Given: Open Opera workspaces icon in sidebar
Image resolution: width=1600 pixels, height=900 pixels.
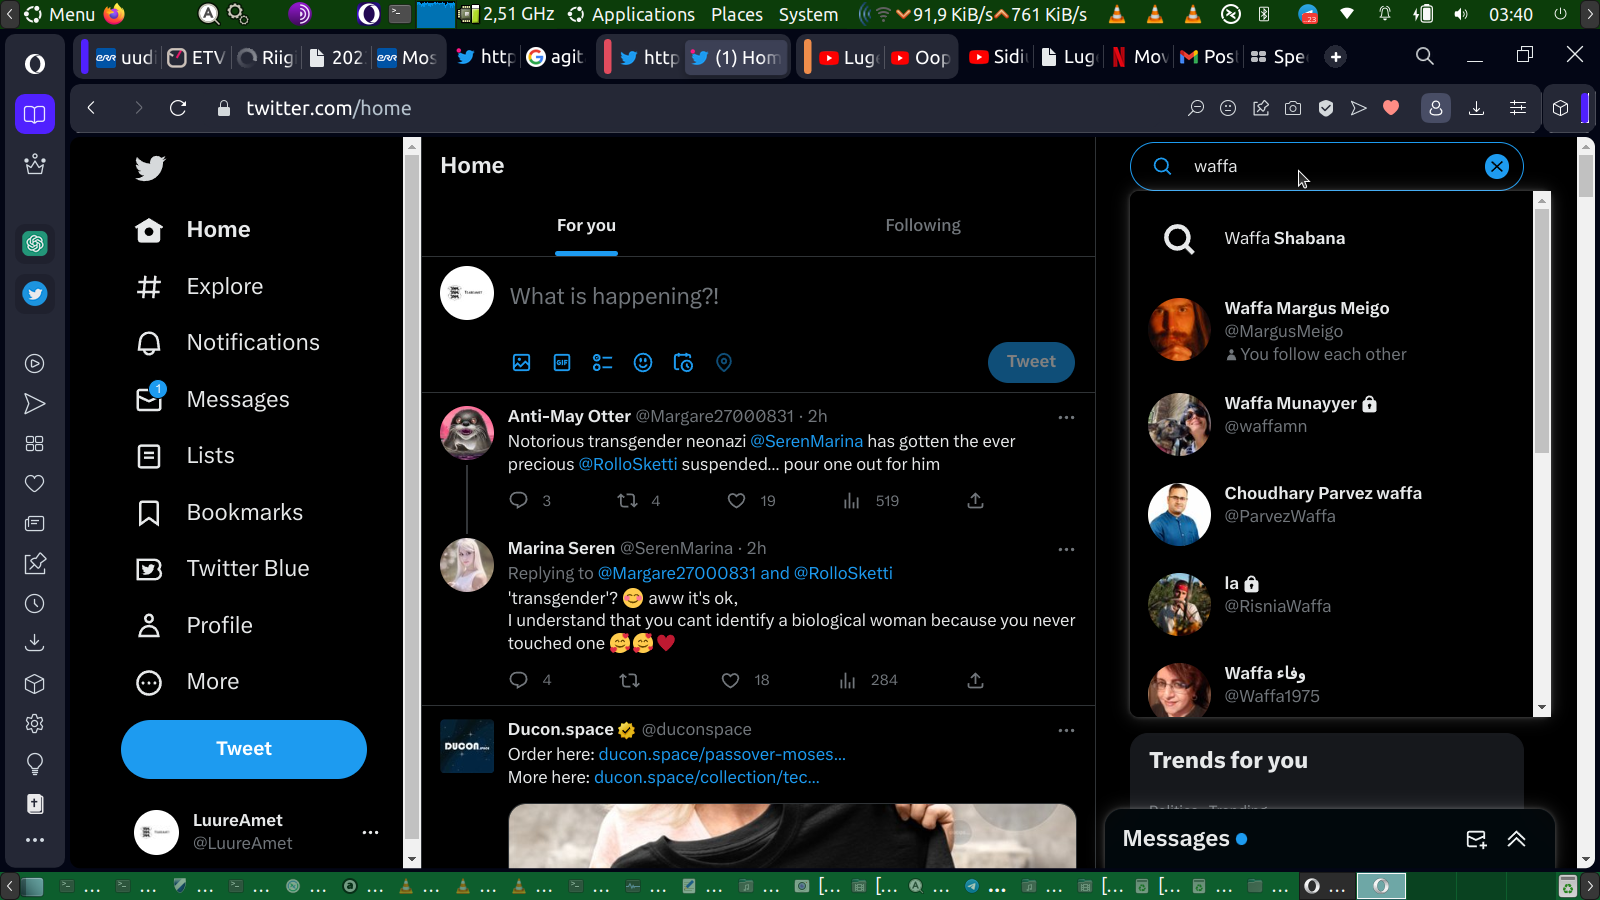Looking at the screenshot, I should click(35, 114).
